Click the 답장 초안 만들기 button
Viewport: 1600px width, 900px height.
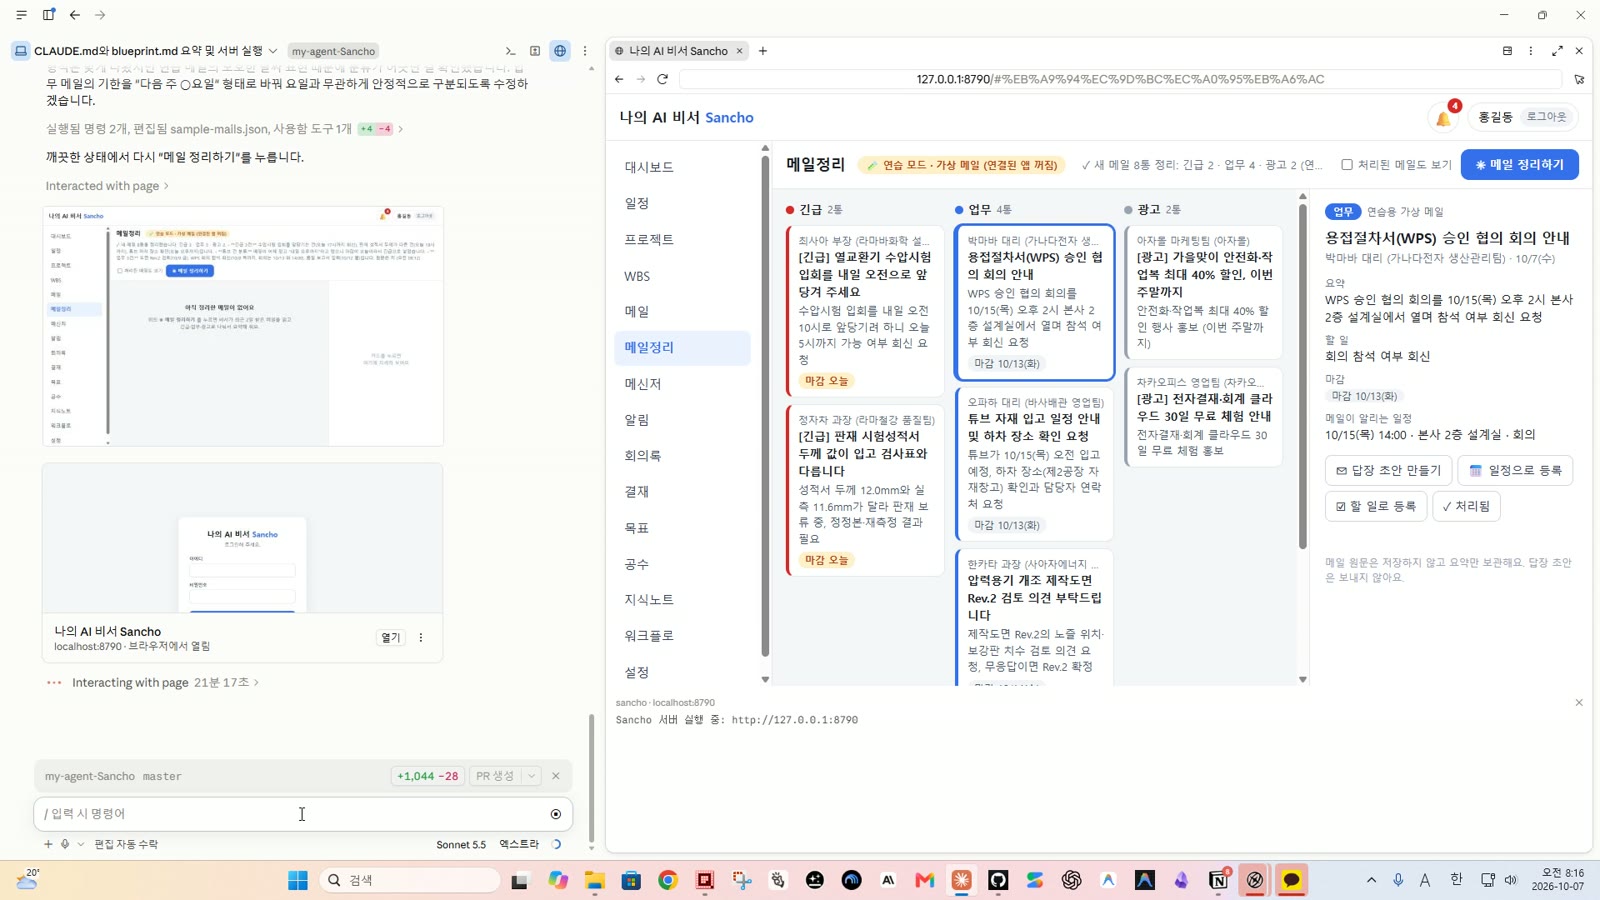1388,471
